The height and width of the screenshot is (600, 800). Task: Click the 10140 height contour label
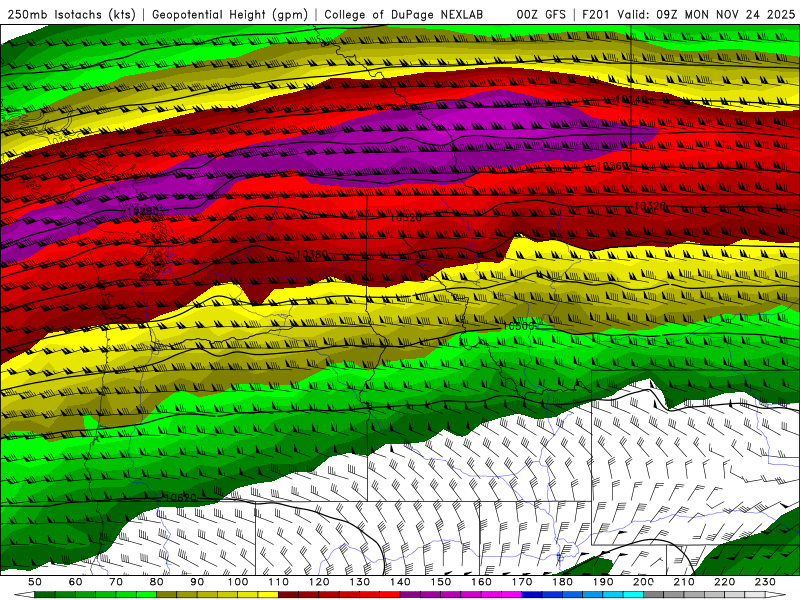tap(632, 99)
